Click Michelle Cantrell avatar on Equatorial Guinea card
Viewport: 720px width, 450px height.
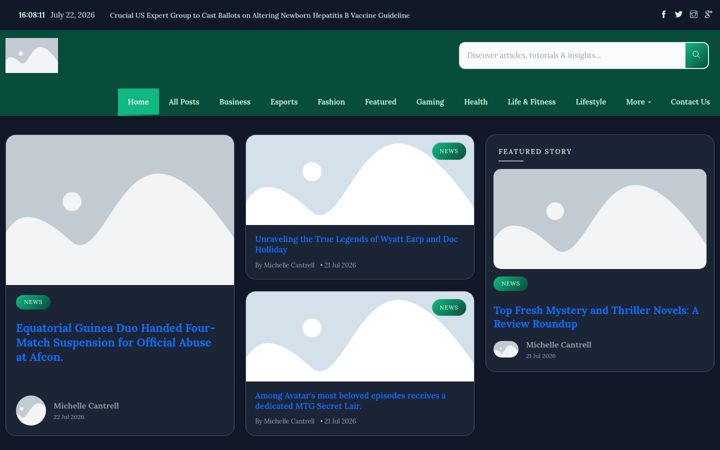[x=31, y=411]
